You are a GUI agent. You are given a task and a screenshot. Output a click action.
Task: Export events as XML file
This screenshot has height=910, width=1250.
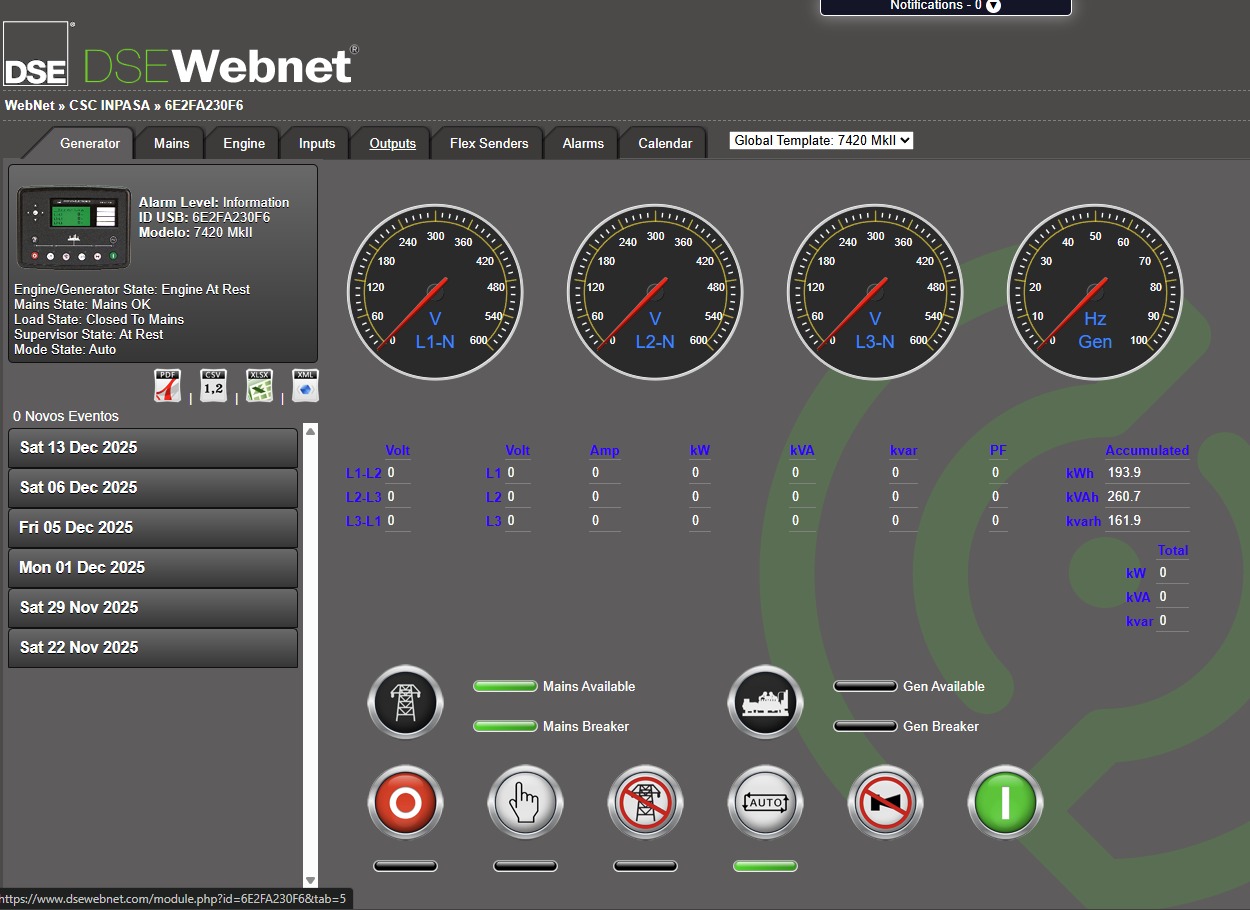point(305,386)
